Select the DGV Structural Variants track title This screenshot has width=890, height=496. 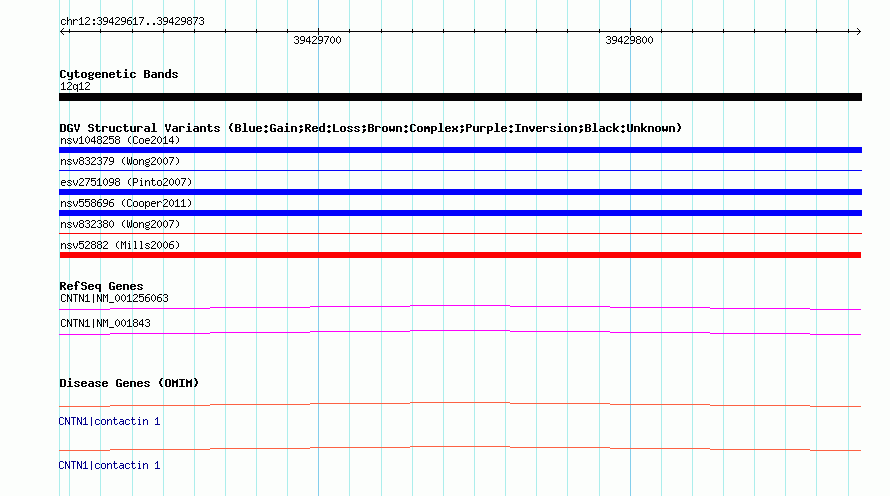[370, 128]
